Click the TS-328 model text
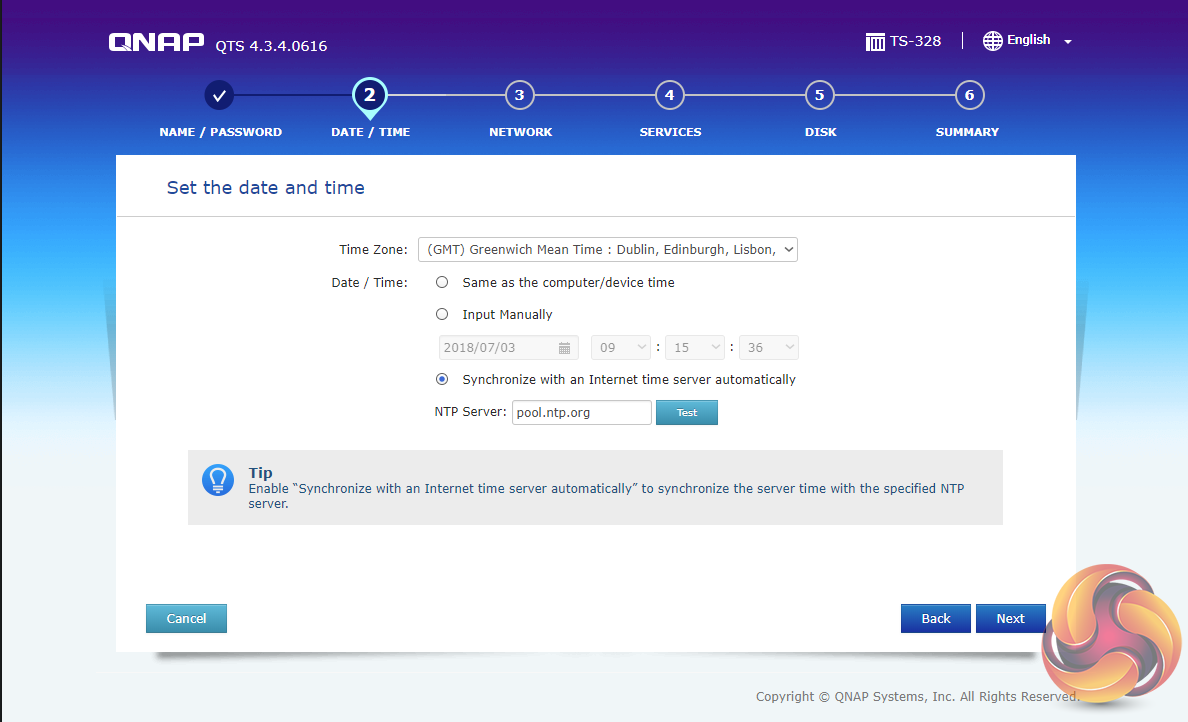Image resolution: width=1188 pixels, height=722 pixels. tap(915, 42)
